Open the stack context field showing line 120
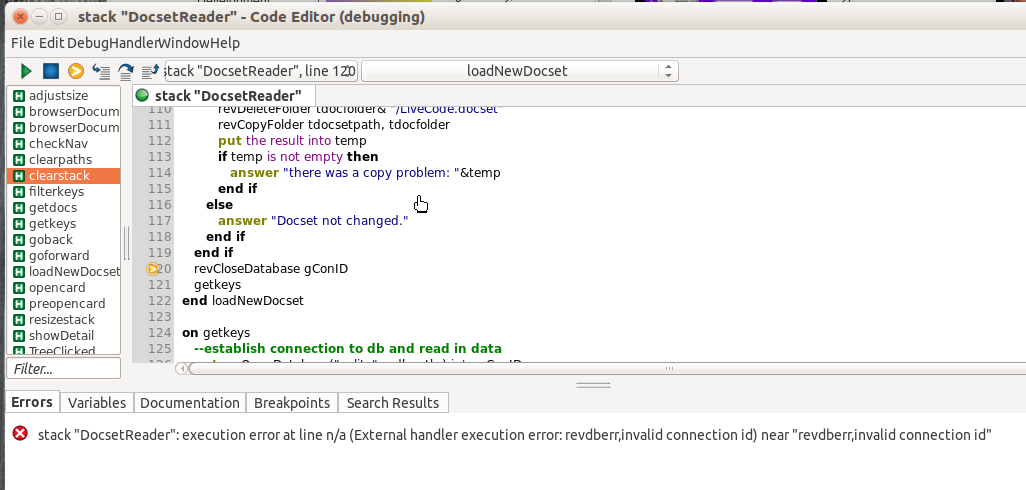 pyautogui.click(x=259, y=71)
